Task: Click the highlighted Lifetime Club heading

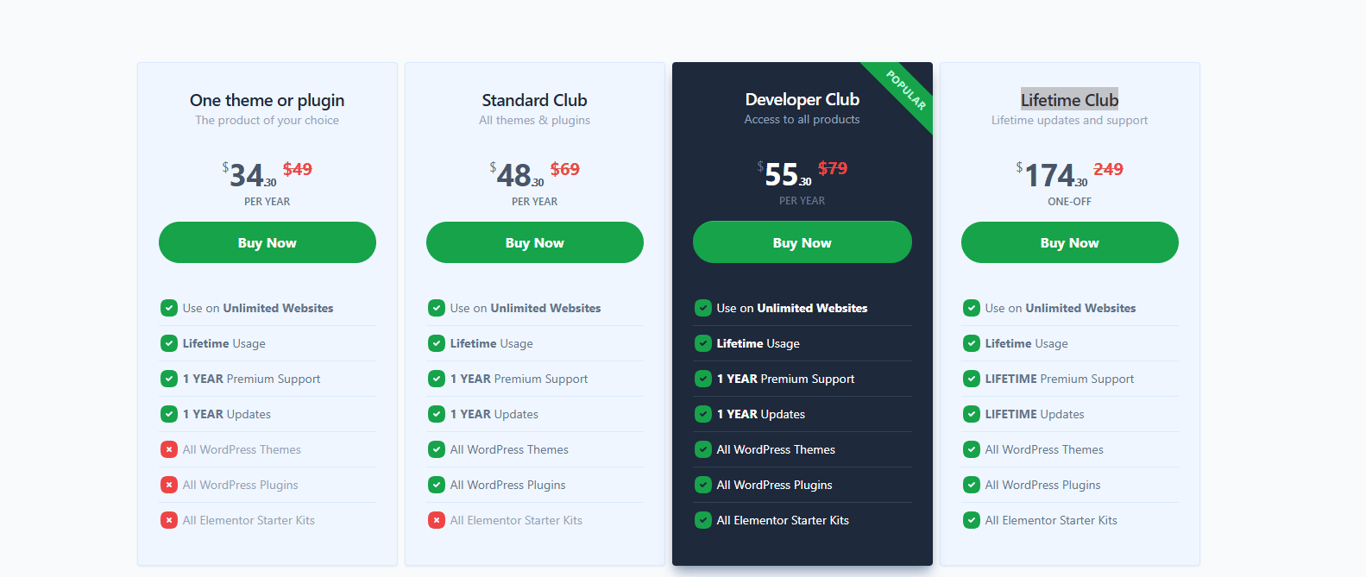Action: (1070, 100)
